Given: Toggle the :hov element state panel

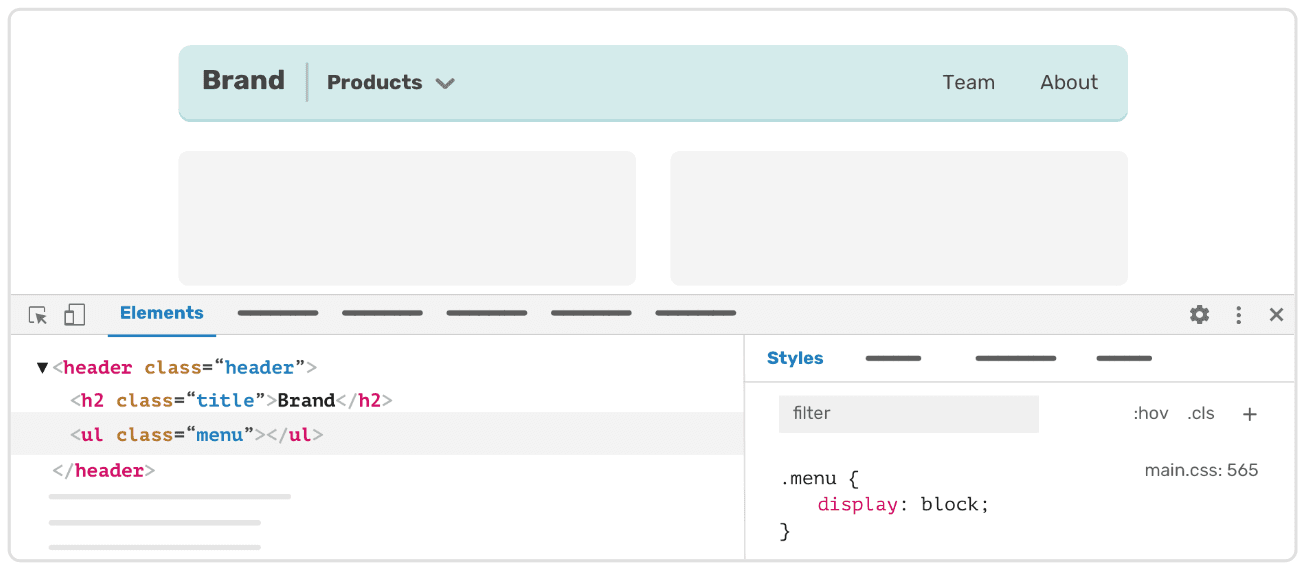Looking at the screenshot, I should coord(1150,414).
